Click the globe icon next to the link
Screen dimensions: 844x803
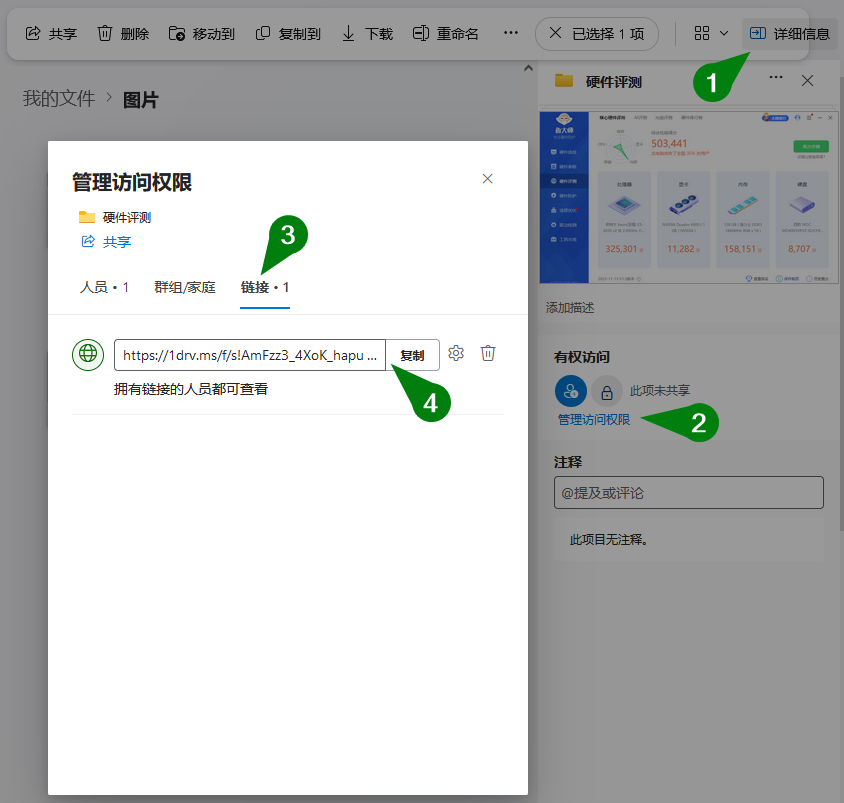[x=87, y=353]
